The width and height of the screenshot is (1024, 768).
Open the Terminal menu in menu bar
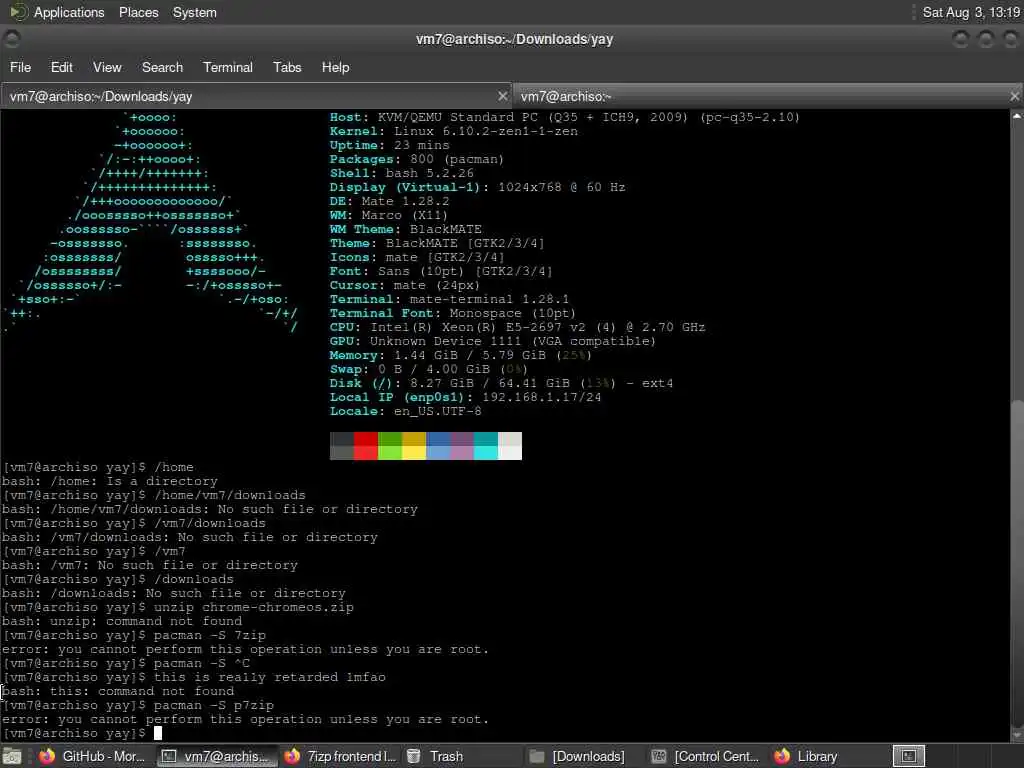[x=227, y=67]
